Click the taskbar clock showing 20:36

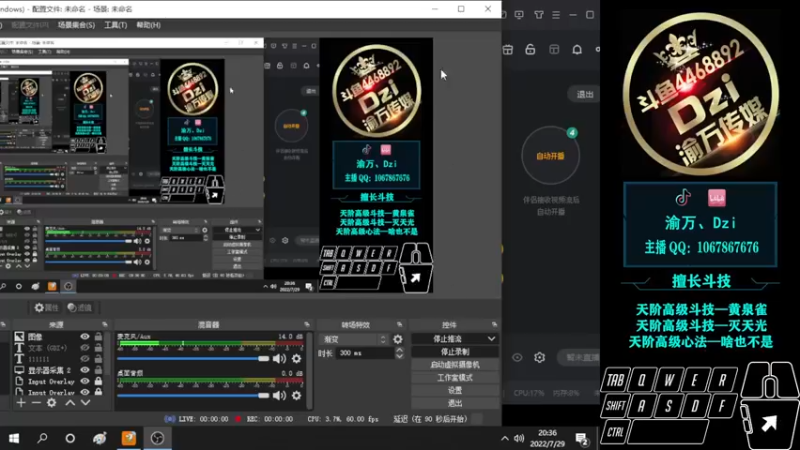click(547, 438)
